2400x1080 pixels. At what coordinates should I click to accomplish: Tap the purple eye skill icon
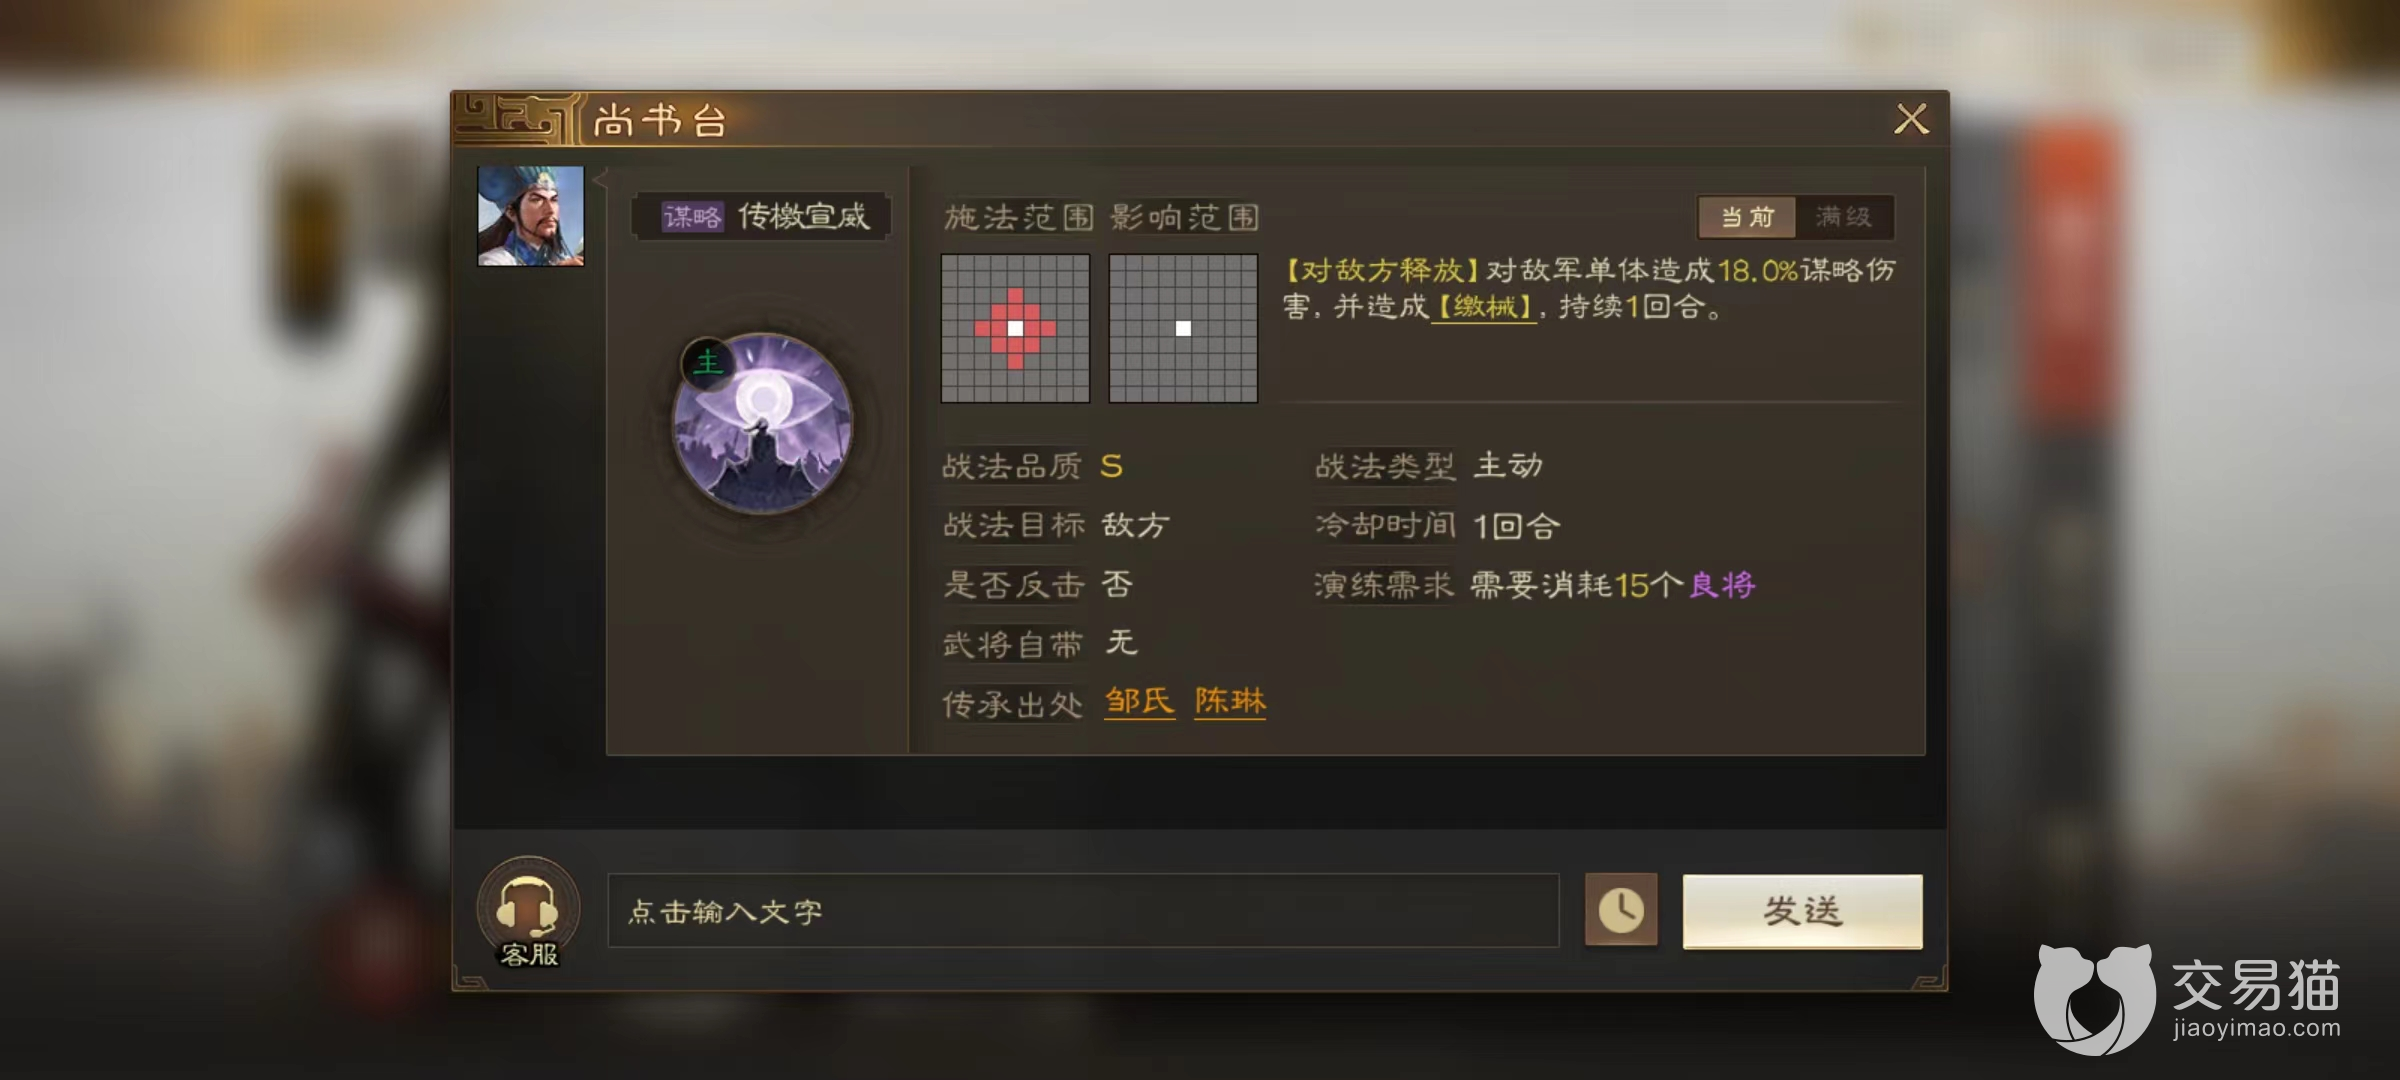pos(762,424)
